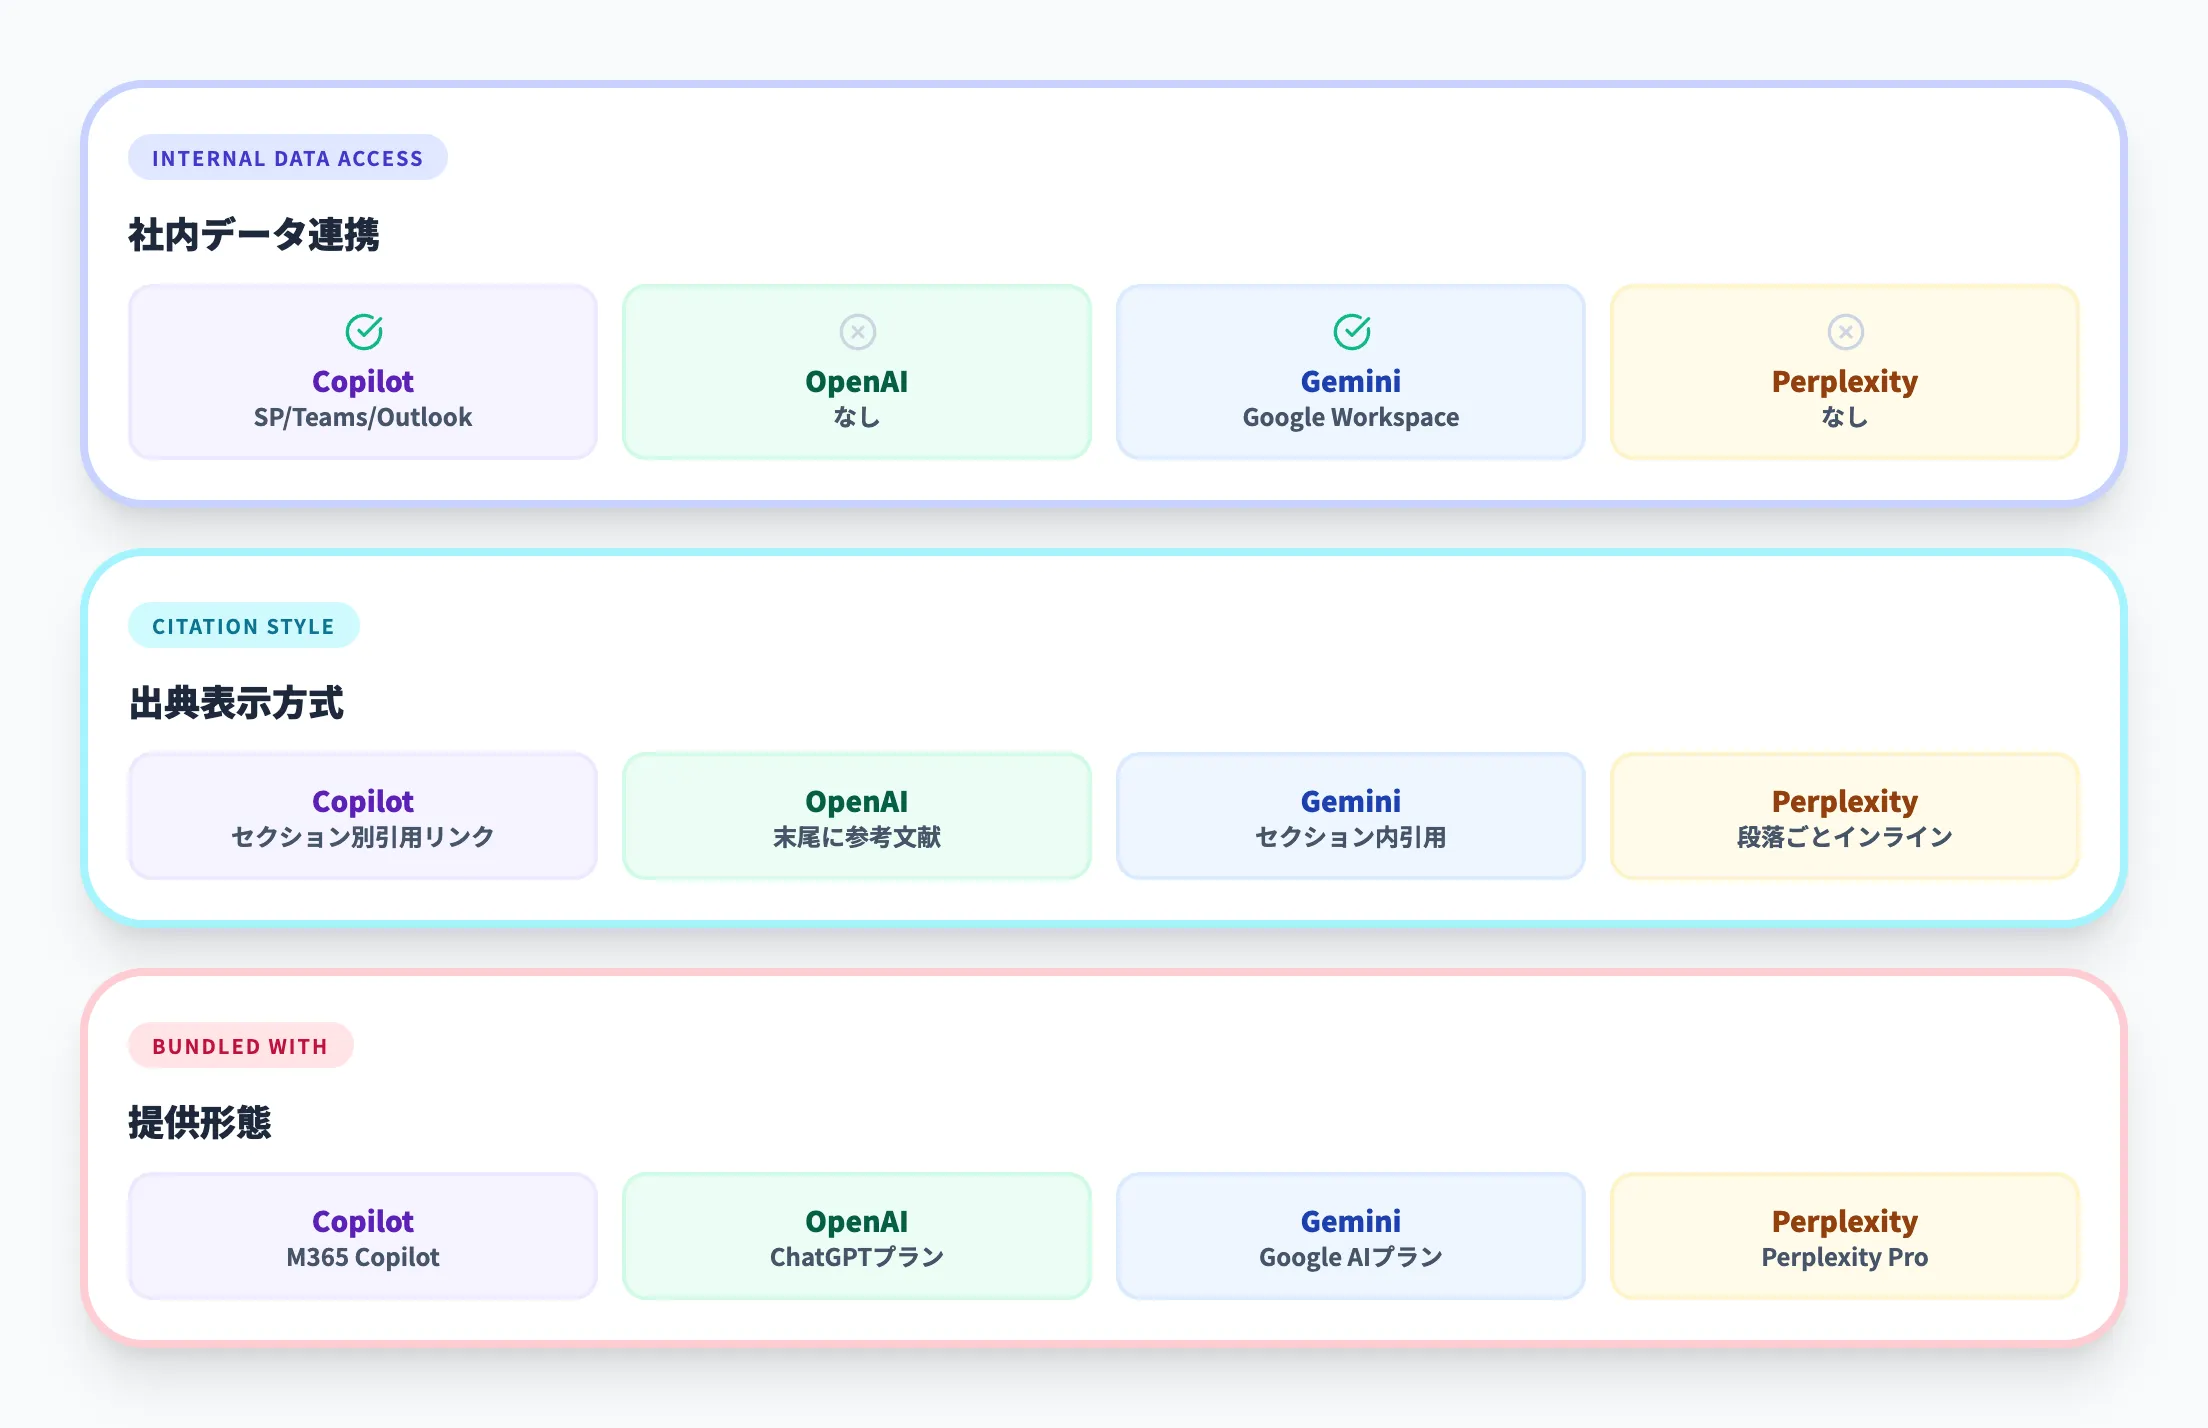The width and height of the screenshot is (2208, 1428).
Task: Select the Perplexity 段落ごとインライン card
Action: pos(1845,817)
